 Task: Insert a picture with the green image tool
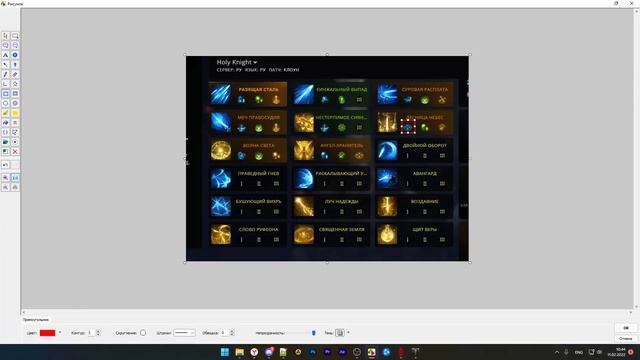tap(5, 142)
